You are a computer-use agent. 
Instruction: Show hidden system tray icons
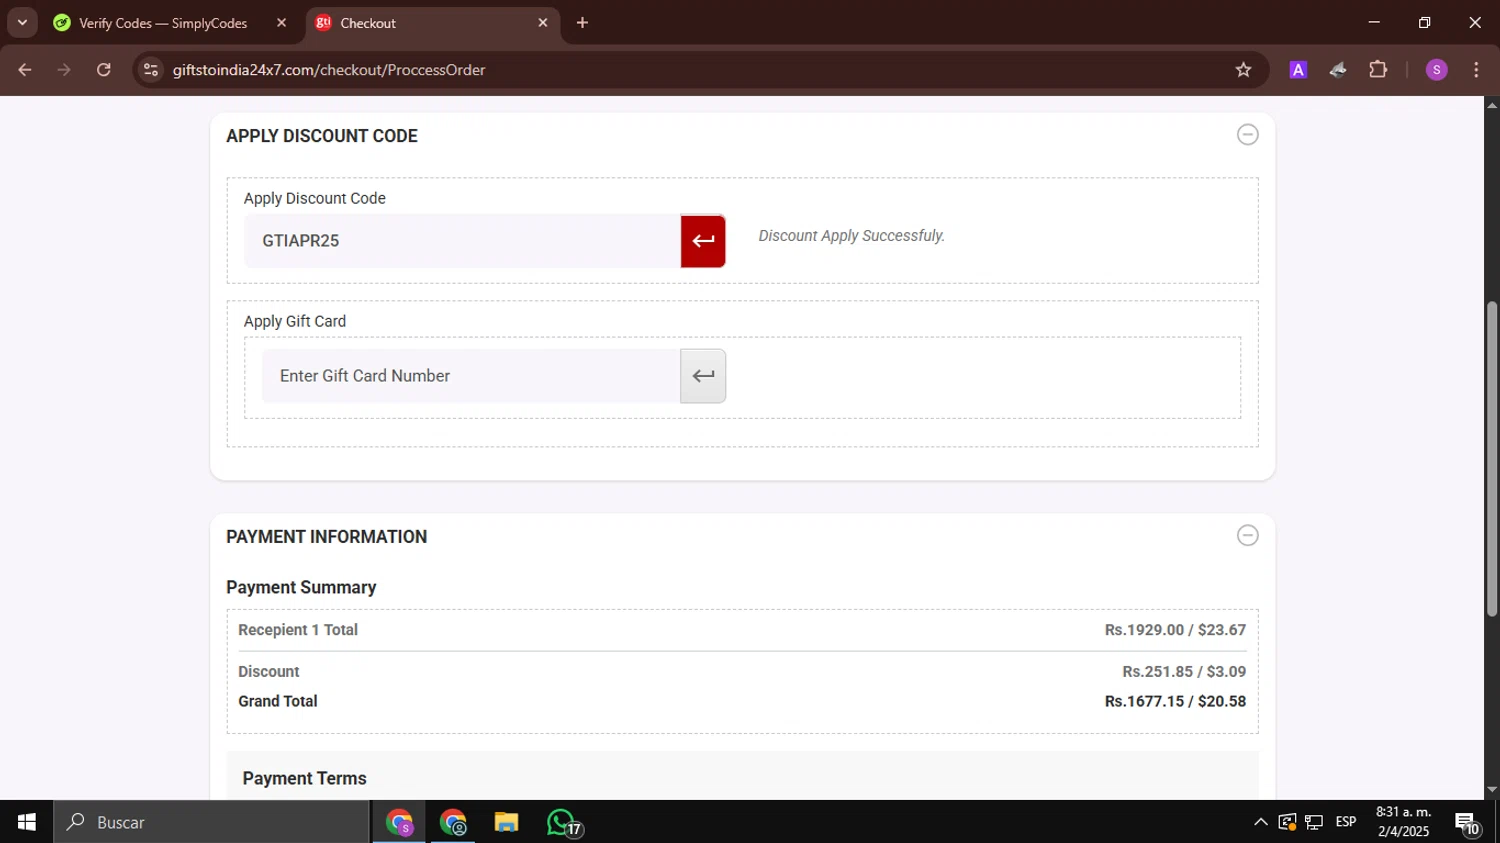(x=1261, y=822)
